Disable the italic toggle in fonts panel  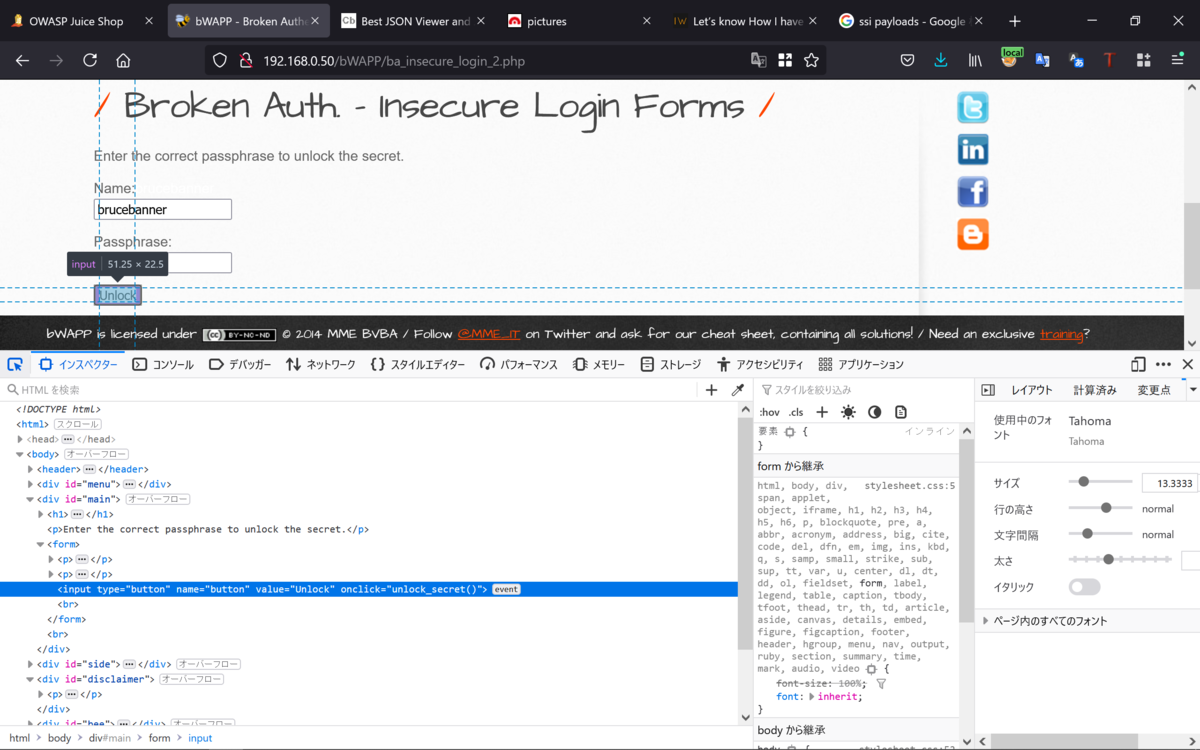(x=1084, y=587)
